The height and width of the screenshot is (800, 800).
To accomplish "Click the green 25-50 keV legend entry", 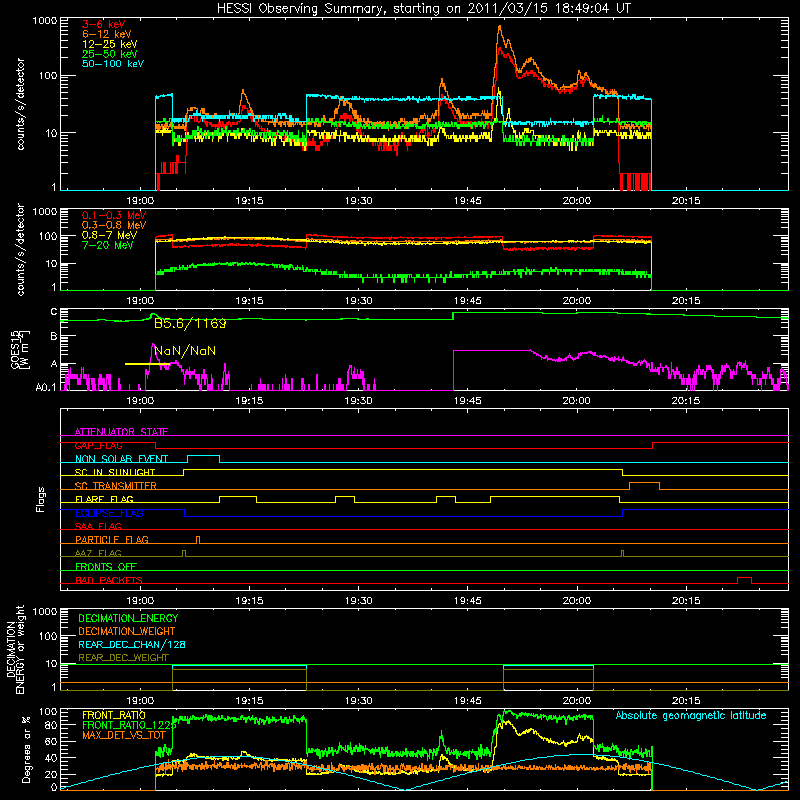I will (110, 54).
